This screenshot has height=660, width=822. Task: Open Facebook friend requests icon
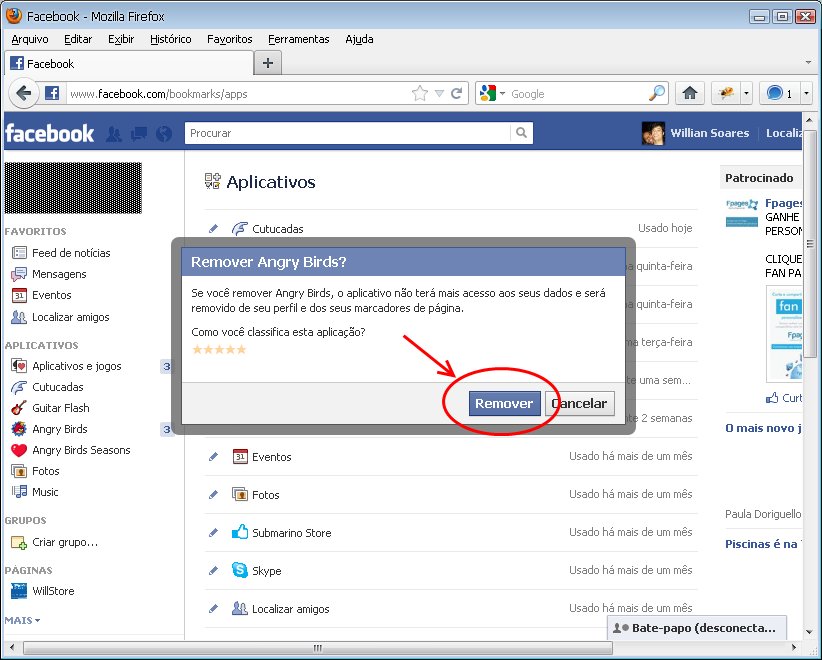pos(114,134)
